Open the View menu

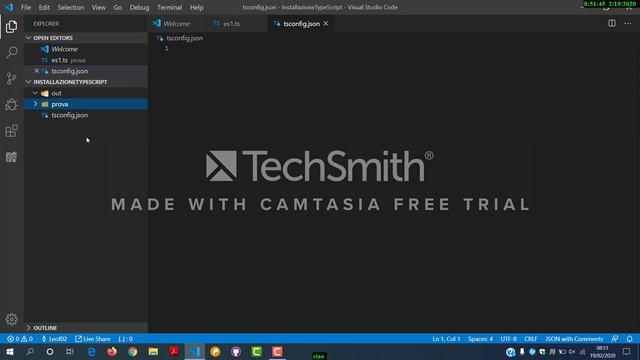coord(98,7)
